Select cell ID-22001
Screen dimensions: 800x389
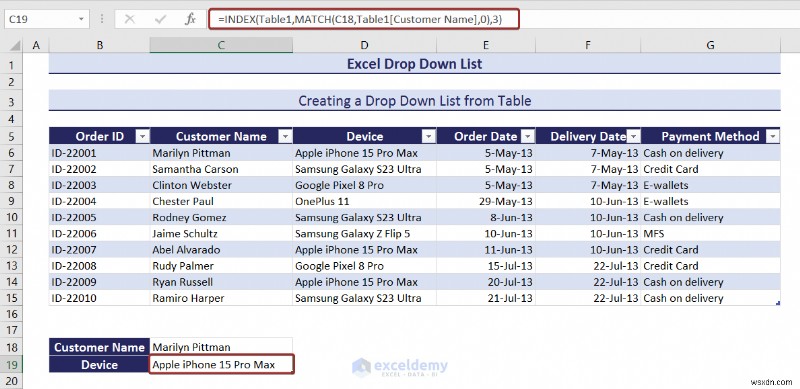99,153
